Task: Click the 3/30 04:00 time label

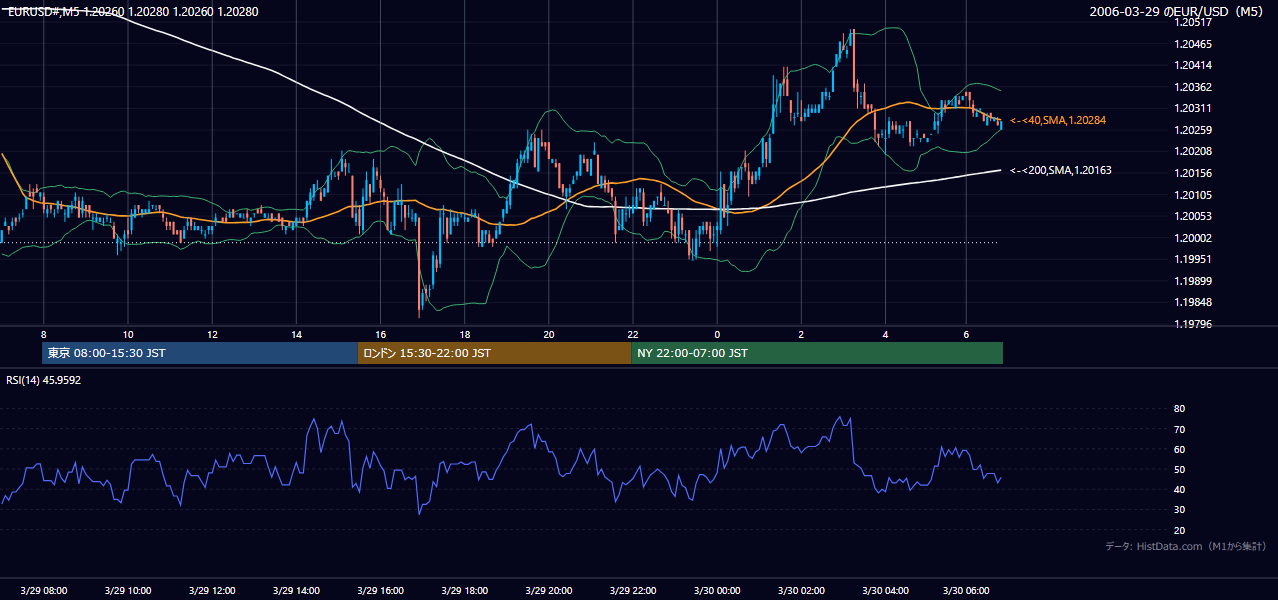Action: tap(885, 591)
